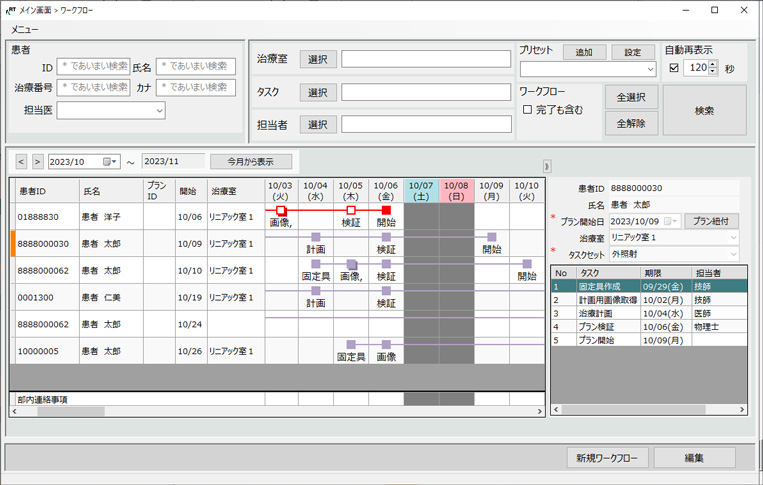Select task row 計画用画像取得
Screen dimensions: 763x485
[649, 300]
